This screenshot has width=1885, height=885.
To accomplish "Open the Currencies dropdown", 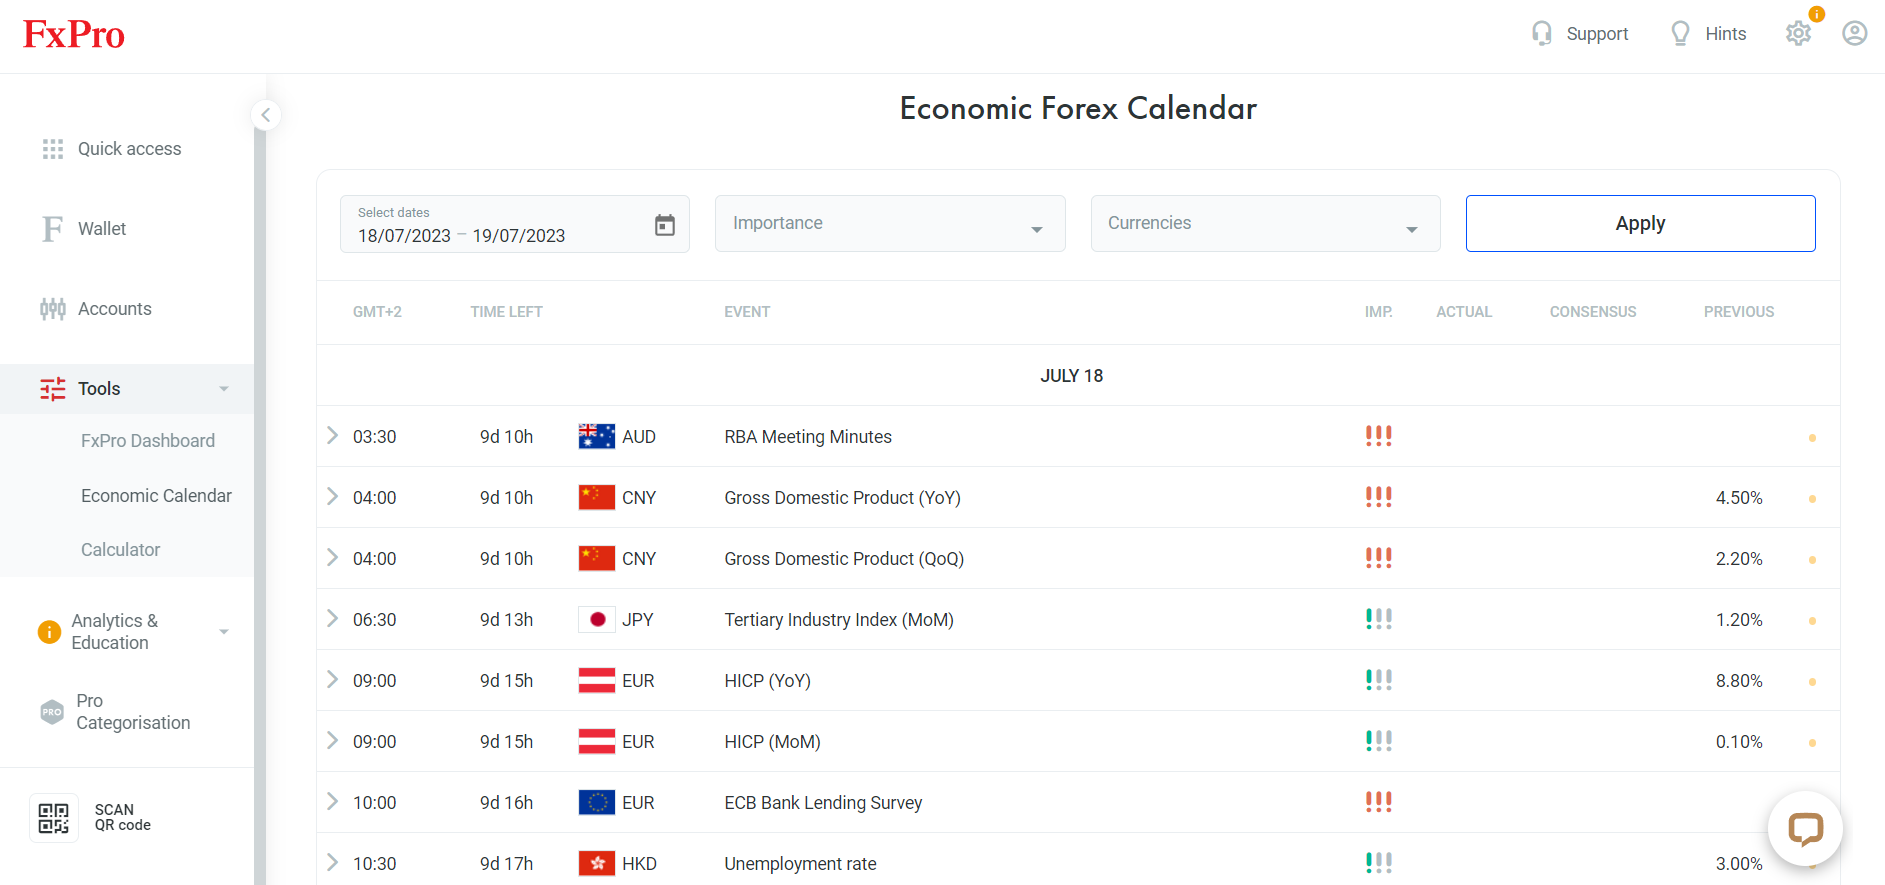I will tap(1265, 224).
